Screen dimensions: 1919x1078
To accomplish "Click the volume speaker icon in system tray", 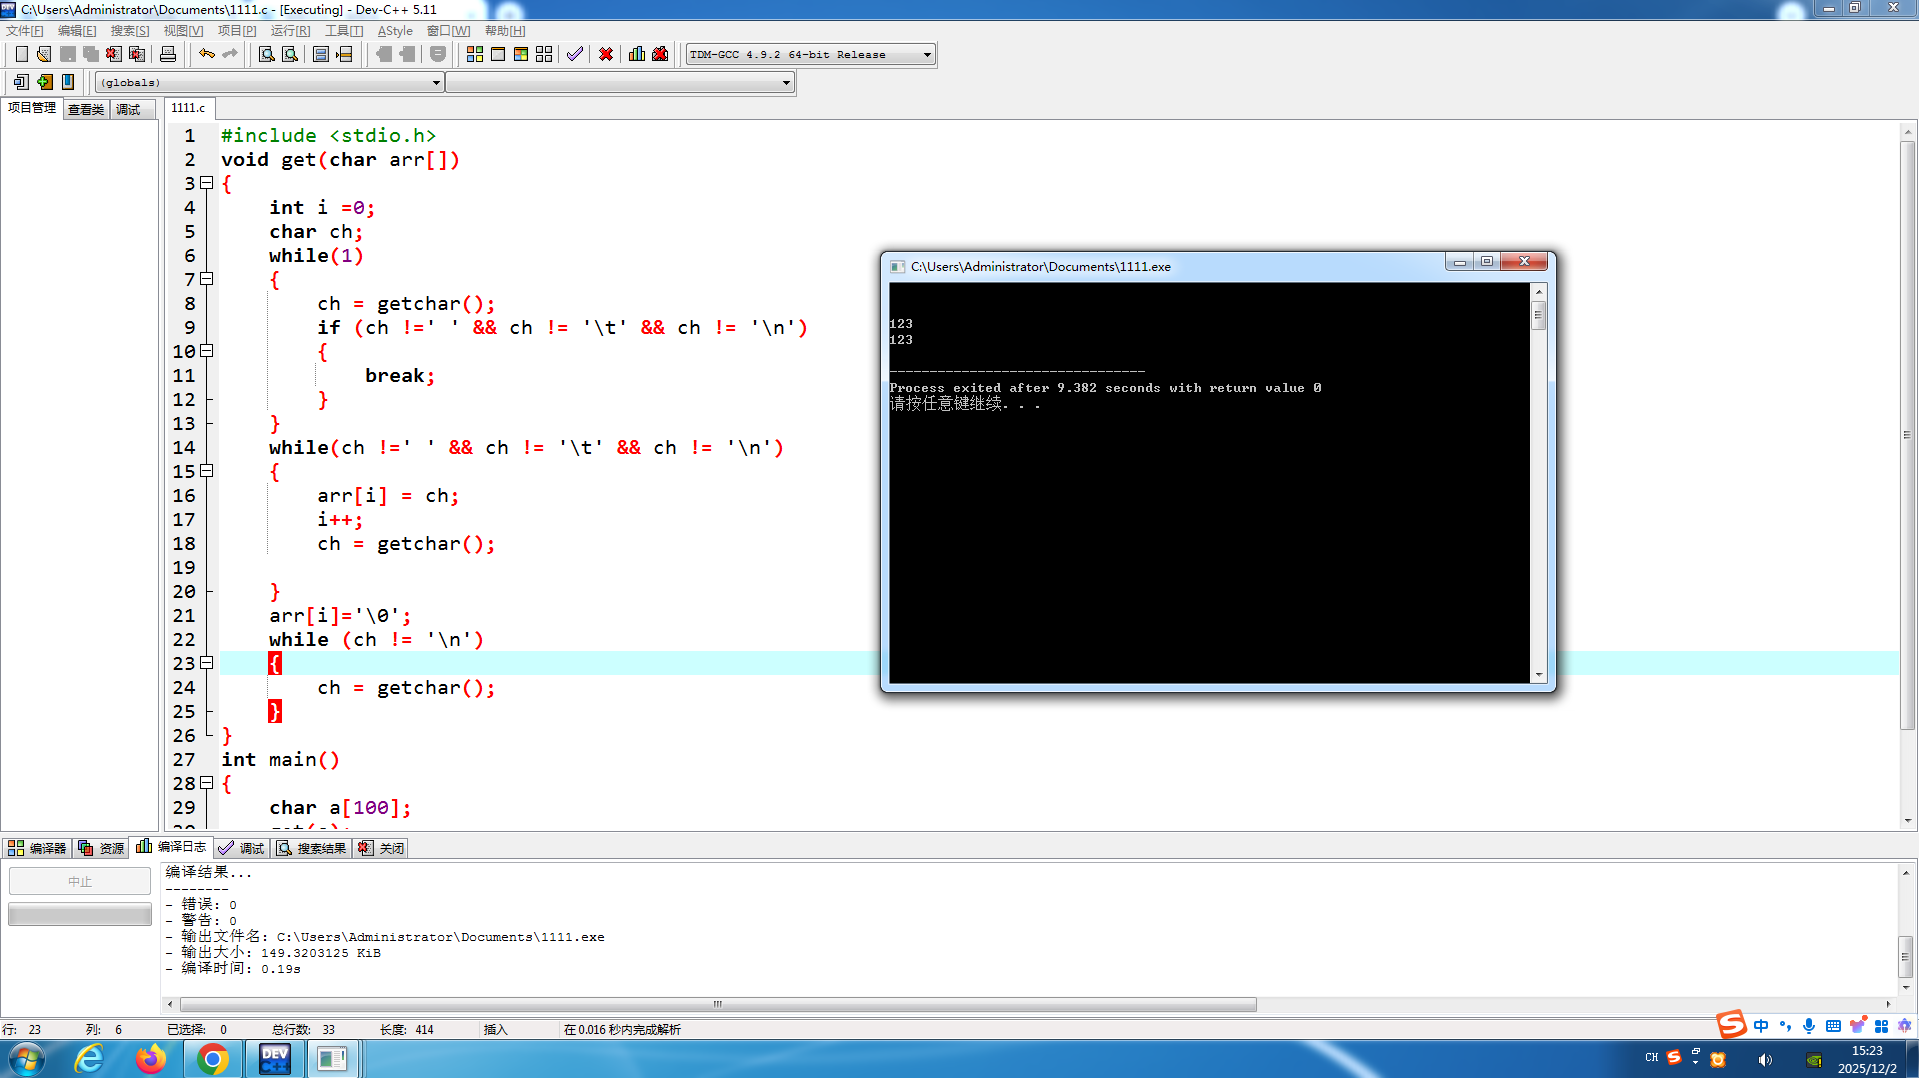I will 1765,1060.
